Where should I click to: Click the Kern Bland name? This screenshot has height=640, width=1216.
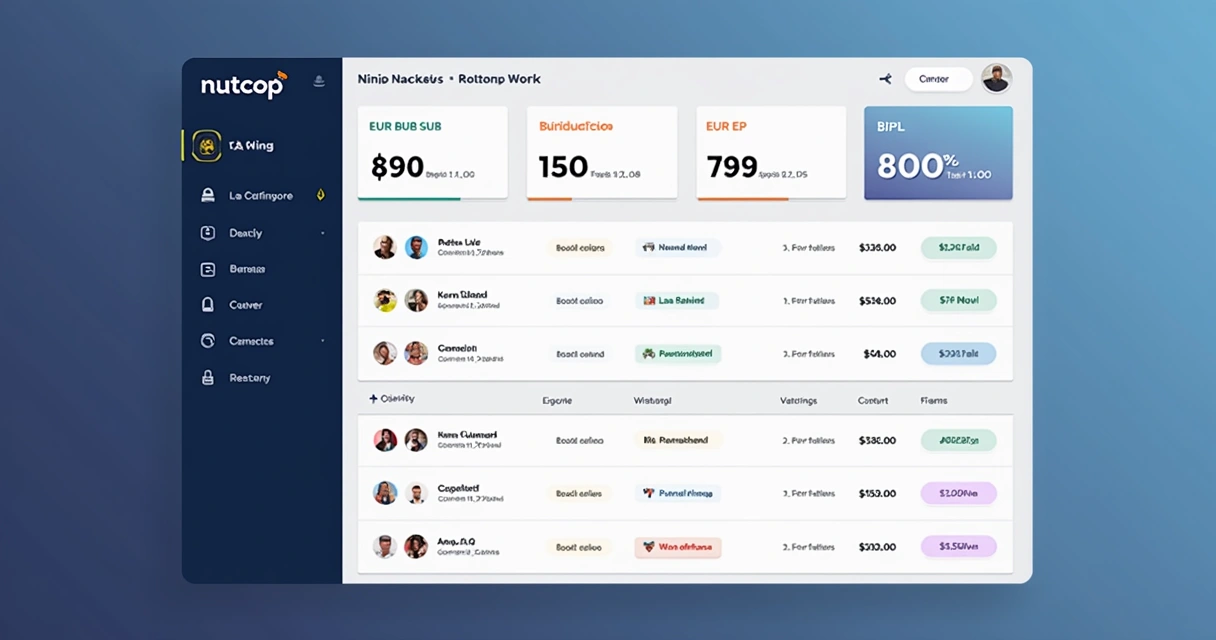pyautogui.click(x=463, y=295)
